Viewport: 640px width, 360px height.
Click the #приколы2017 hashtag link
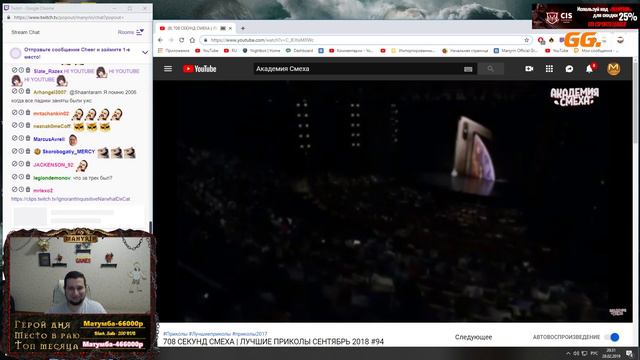[x=249, y=333]
